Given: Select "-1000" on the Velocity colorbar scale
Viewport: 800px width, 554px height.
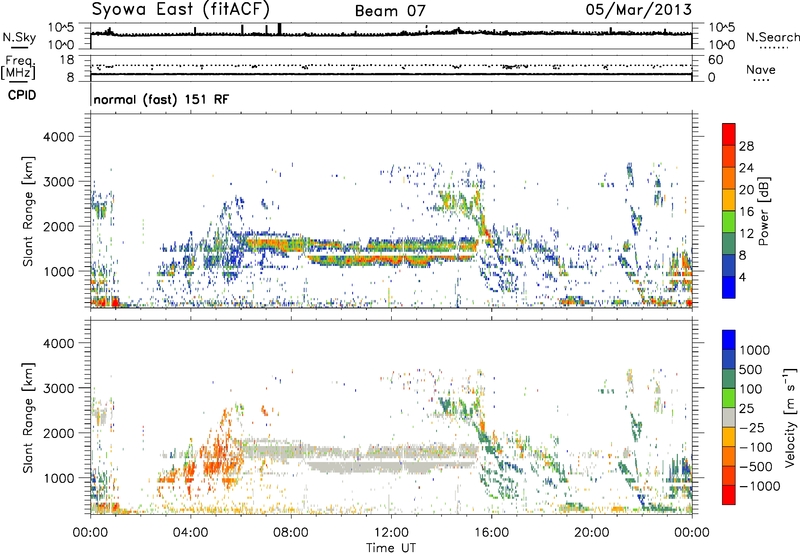Looking at the screenshot, I should click(x=760, y=486).
